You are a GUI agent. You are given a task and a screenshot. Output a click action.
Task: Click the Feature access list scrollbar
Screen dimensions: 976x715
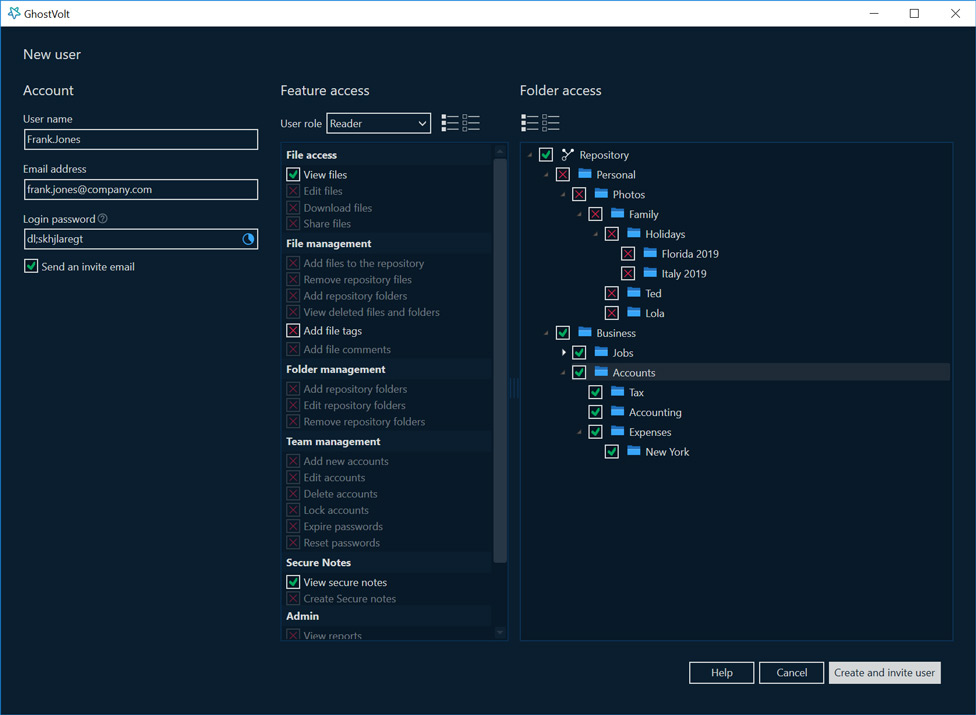500,361
